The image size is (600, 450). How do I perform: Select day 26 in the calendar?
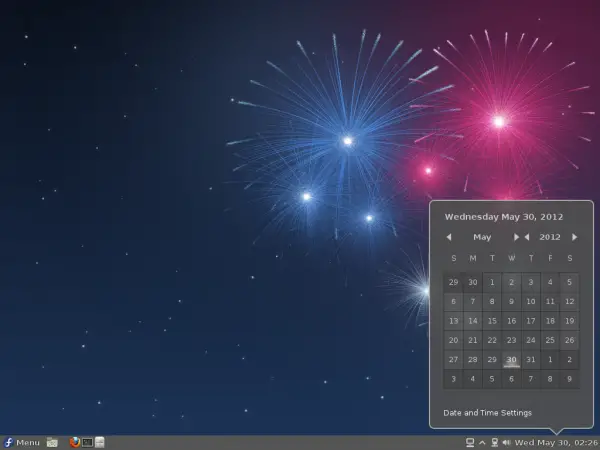569,340
